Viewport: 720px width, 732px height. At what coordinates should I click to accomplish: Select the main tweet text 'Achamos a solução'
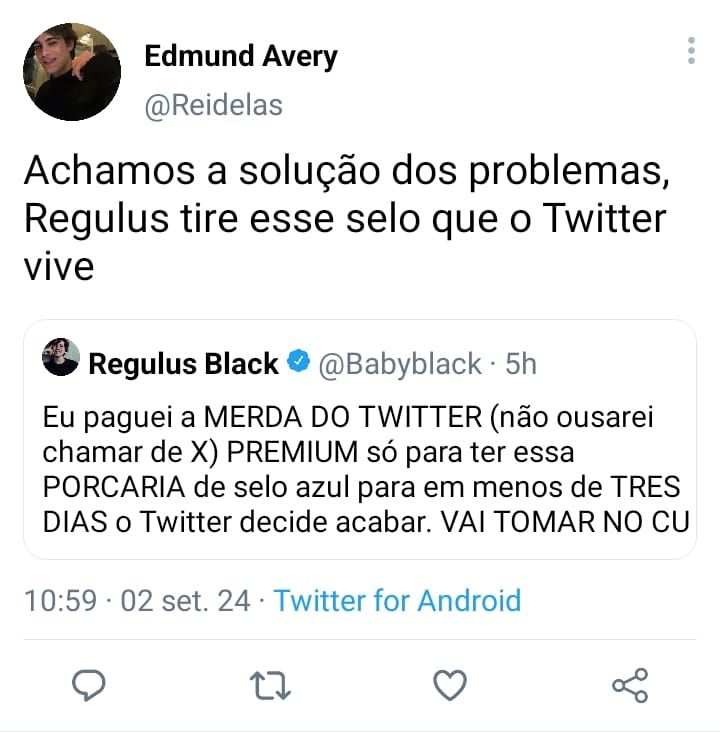pos(202,170)
